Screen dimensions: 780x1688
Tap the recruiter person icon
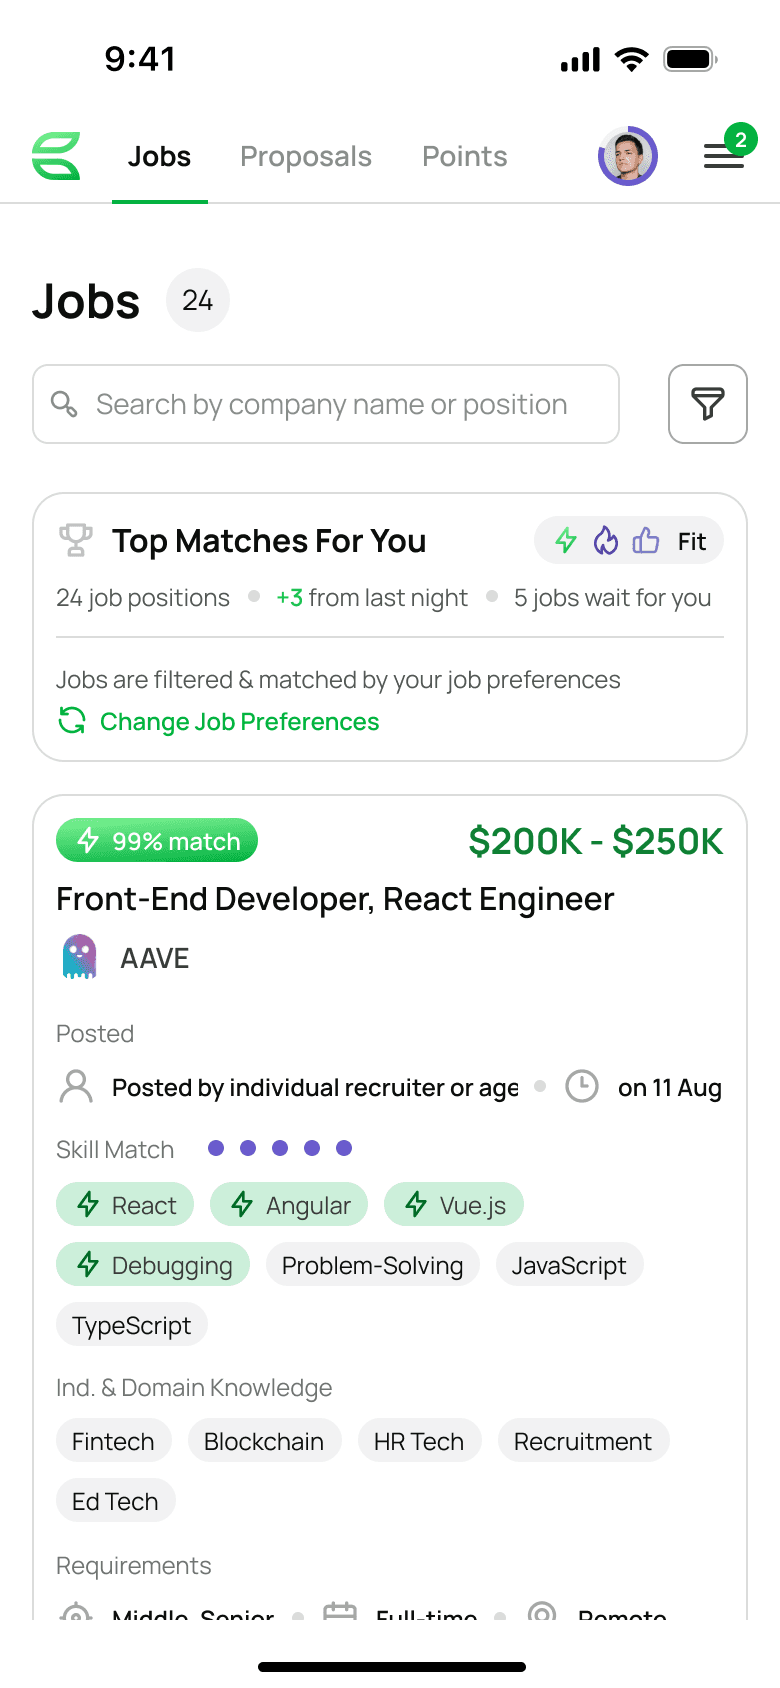(x=76, y=1086)
